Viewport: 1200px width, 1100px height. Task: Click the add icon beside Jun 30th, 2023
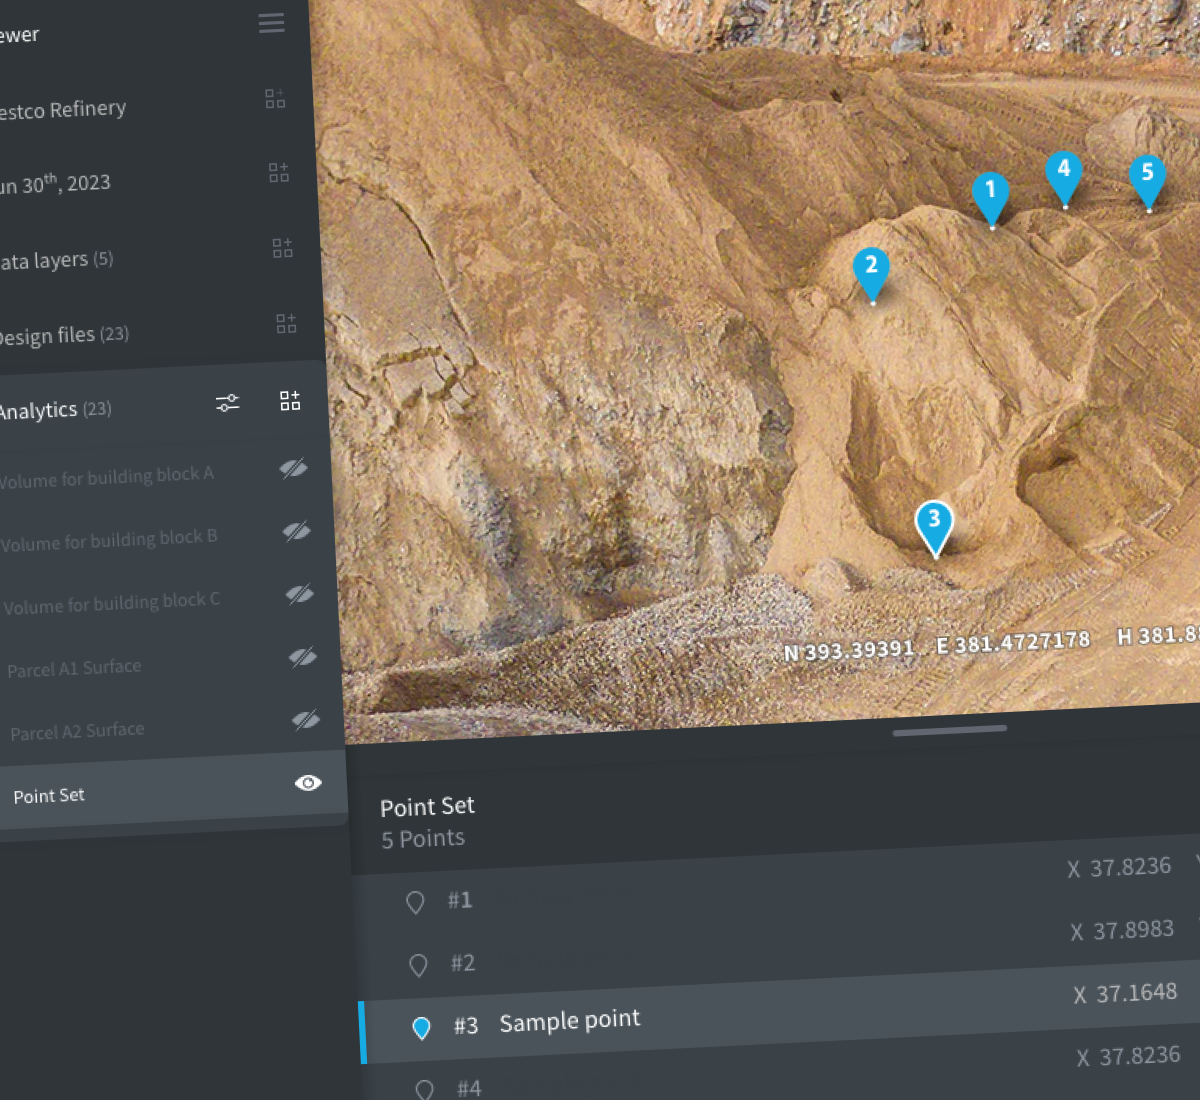click(278, 172)
